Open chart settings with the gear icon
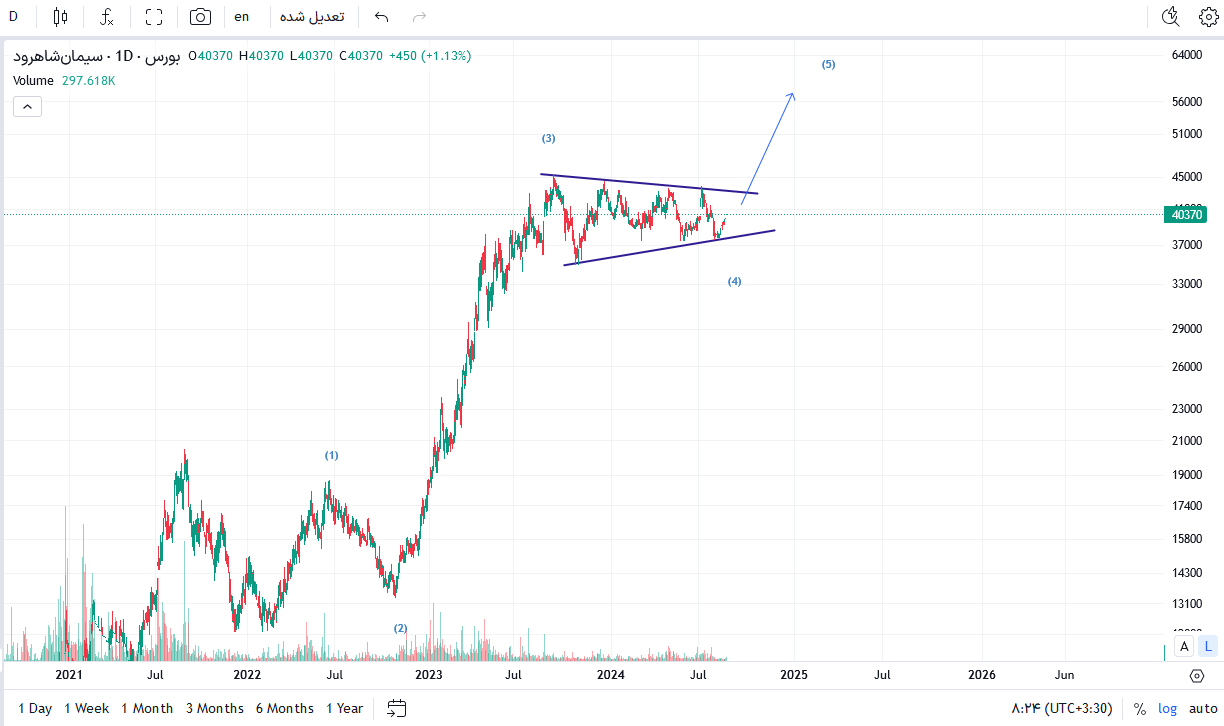This screenshot has height=726, width=1224. click(x=1207, y=17)
